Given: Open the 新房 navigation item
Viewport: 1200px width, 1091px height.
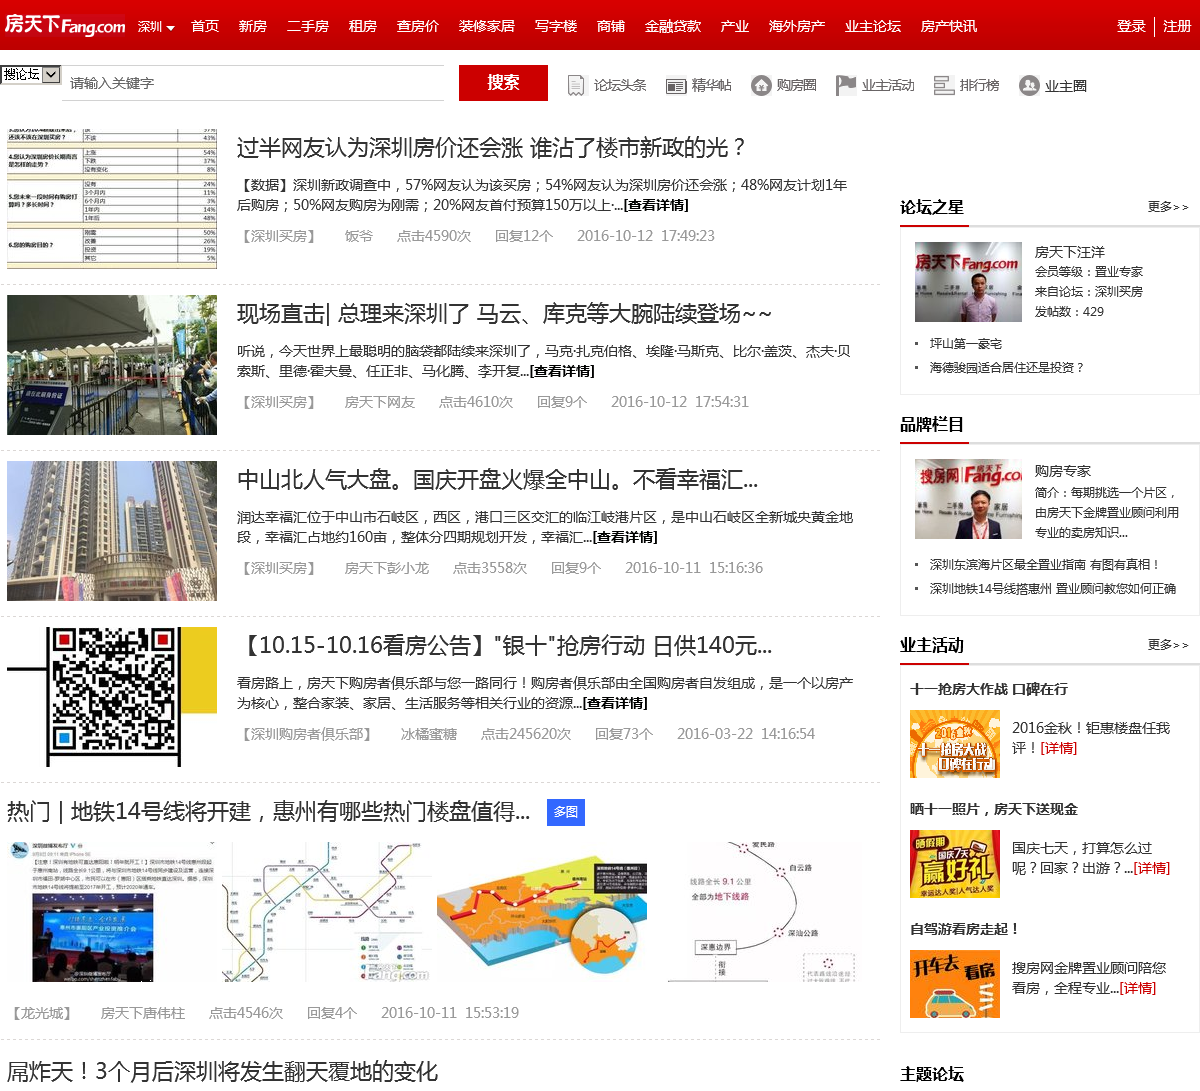Looking at the screenshot, I should (x=252, y=26).
